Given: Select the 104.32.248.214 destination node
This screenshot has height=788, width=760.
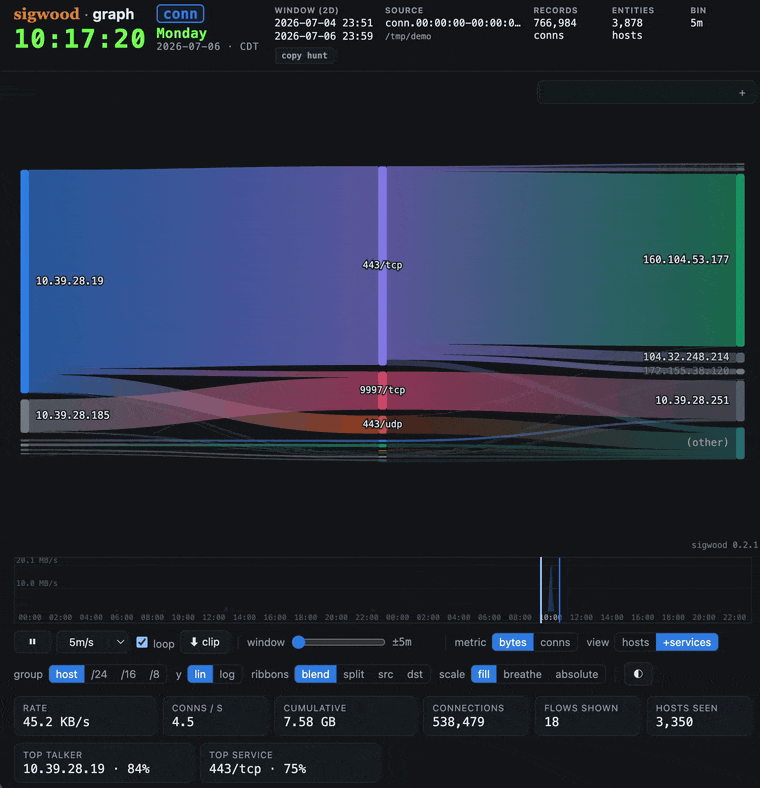Looking at the screenshot, I should tap(740, 357).
